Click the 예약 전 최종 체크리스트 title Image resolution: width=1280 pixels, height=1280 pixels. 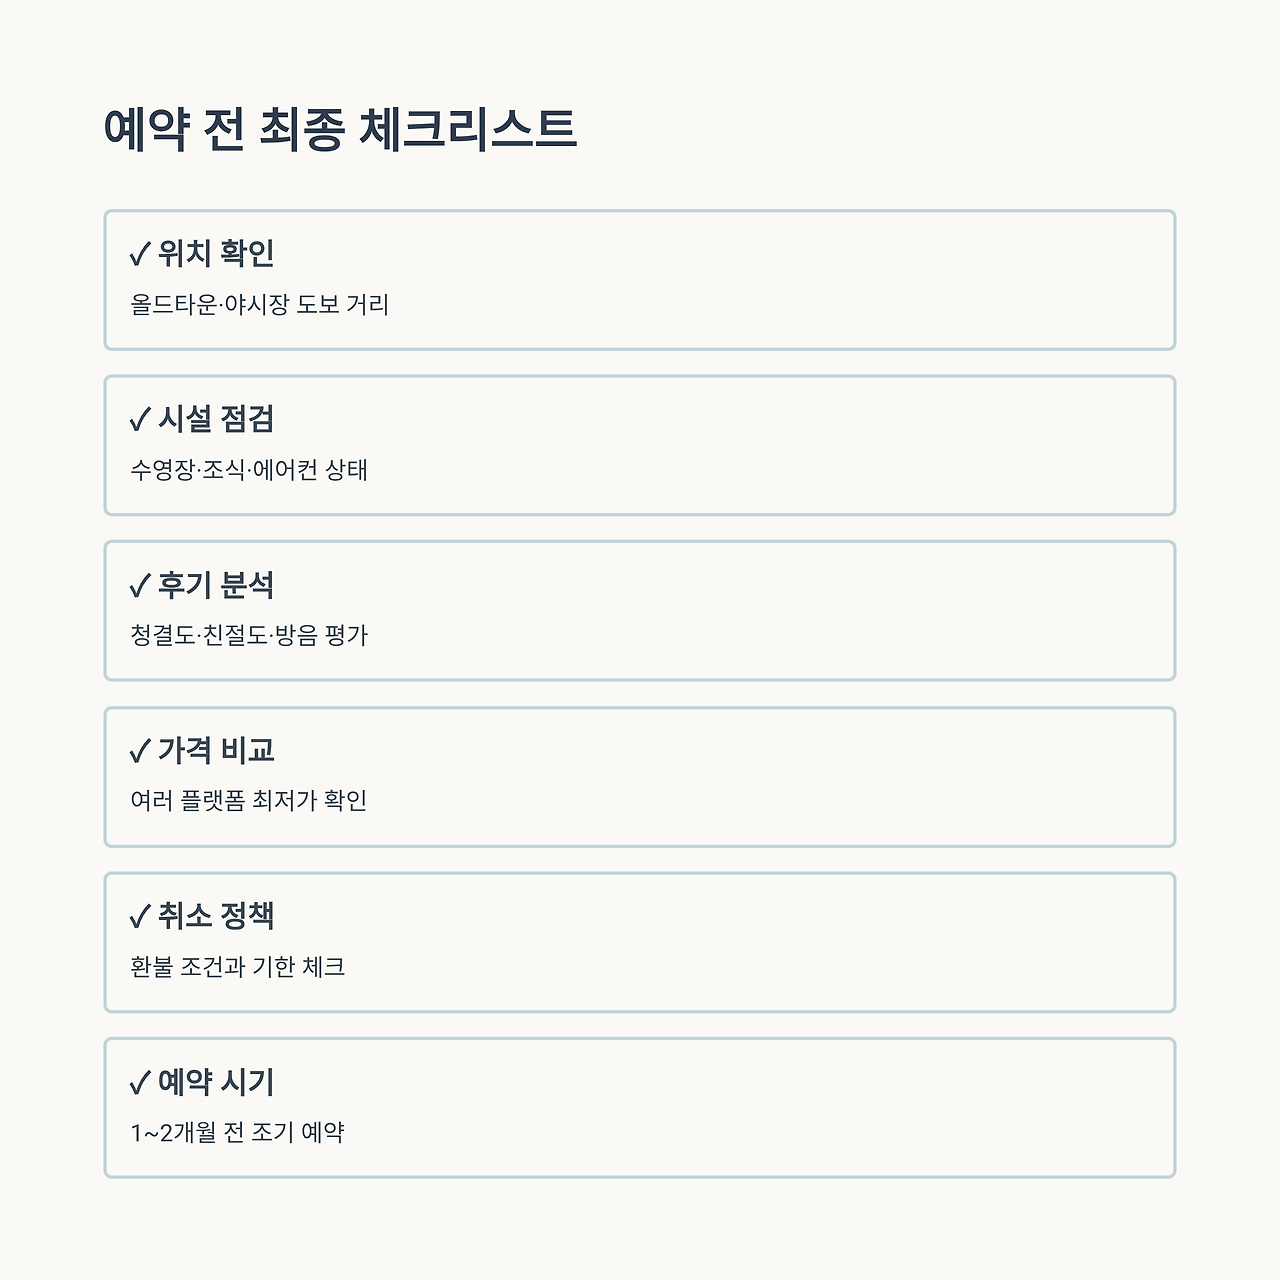(340, 129)
